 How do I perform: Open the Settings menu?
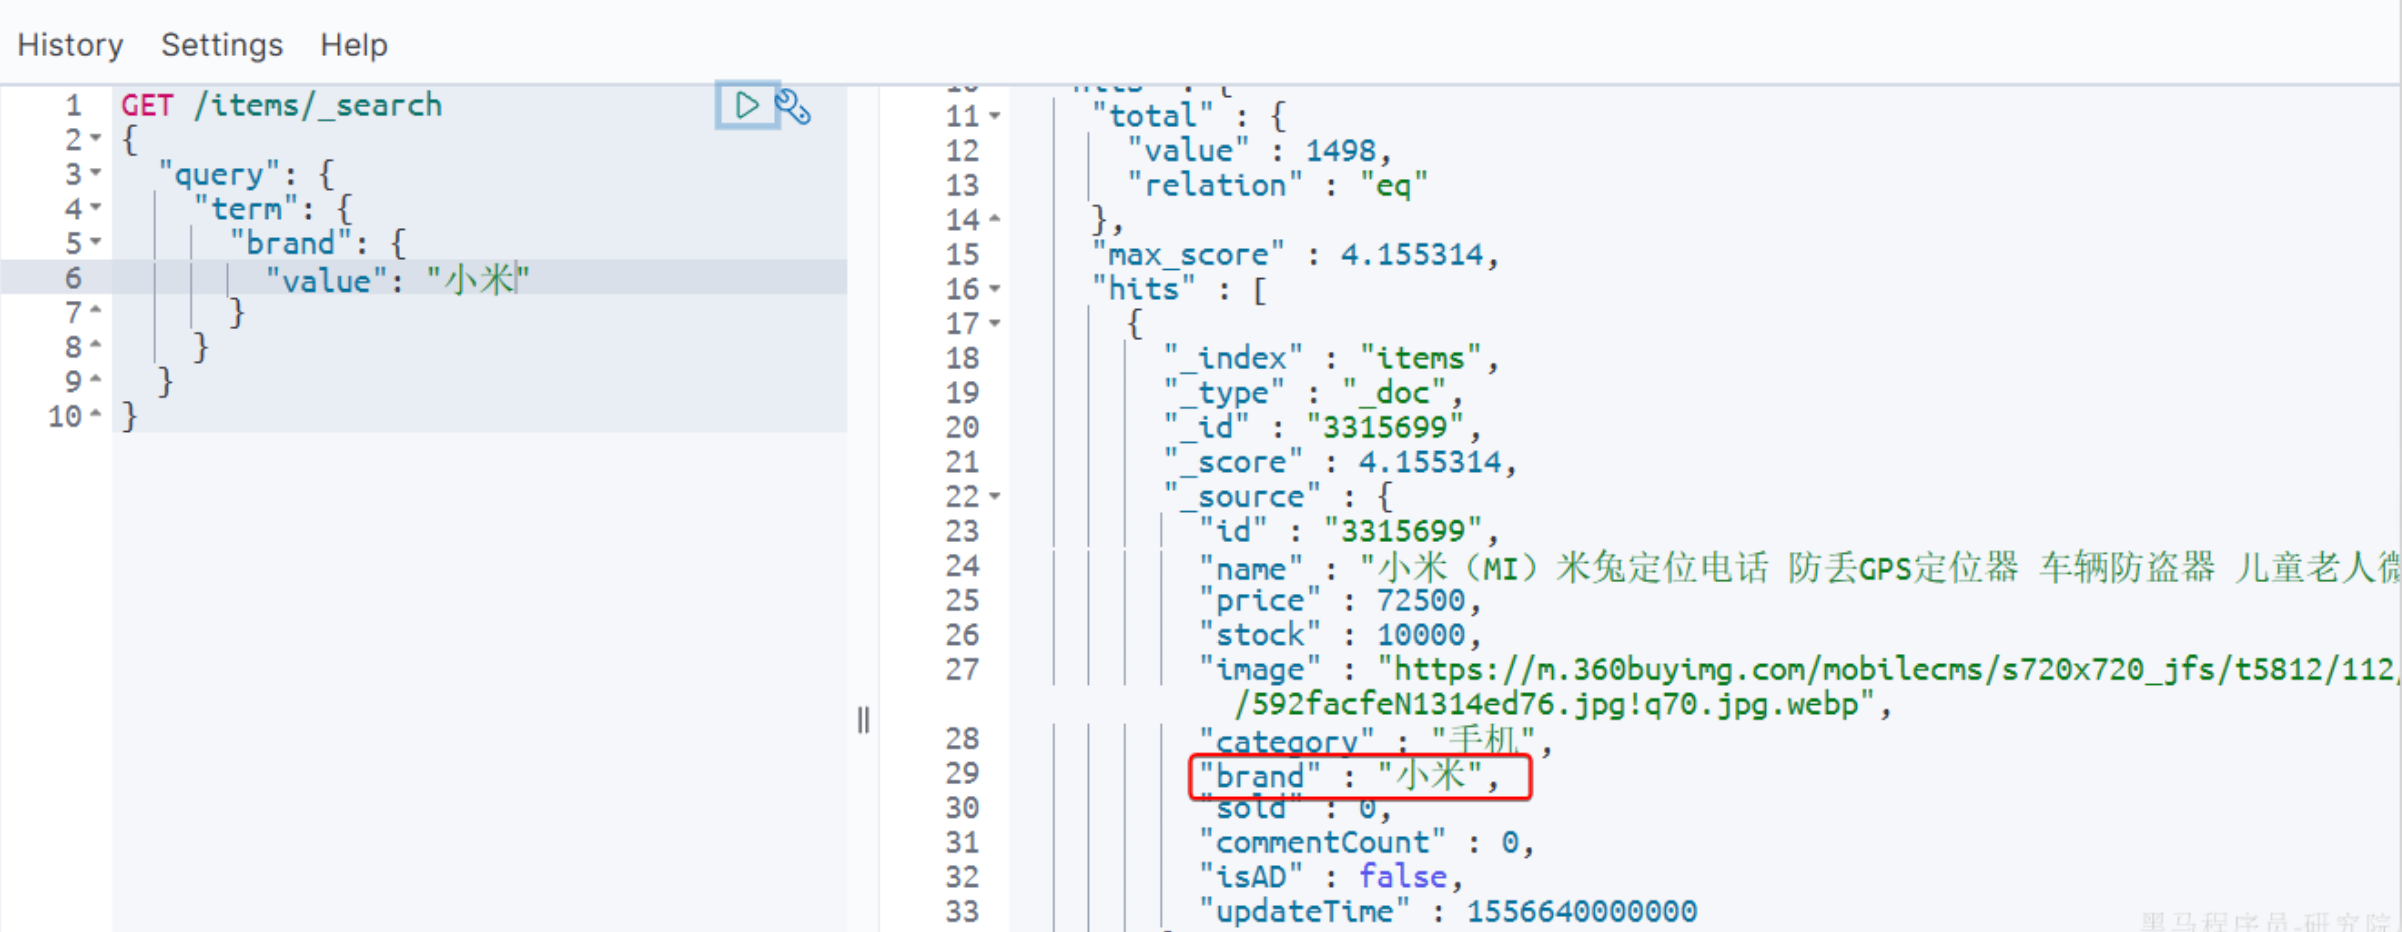(222, 45)
